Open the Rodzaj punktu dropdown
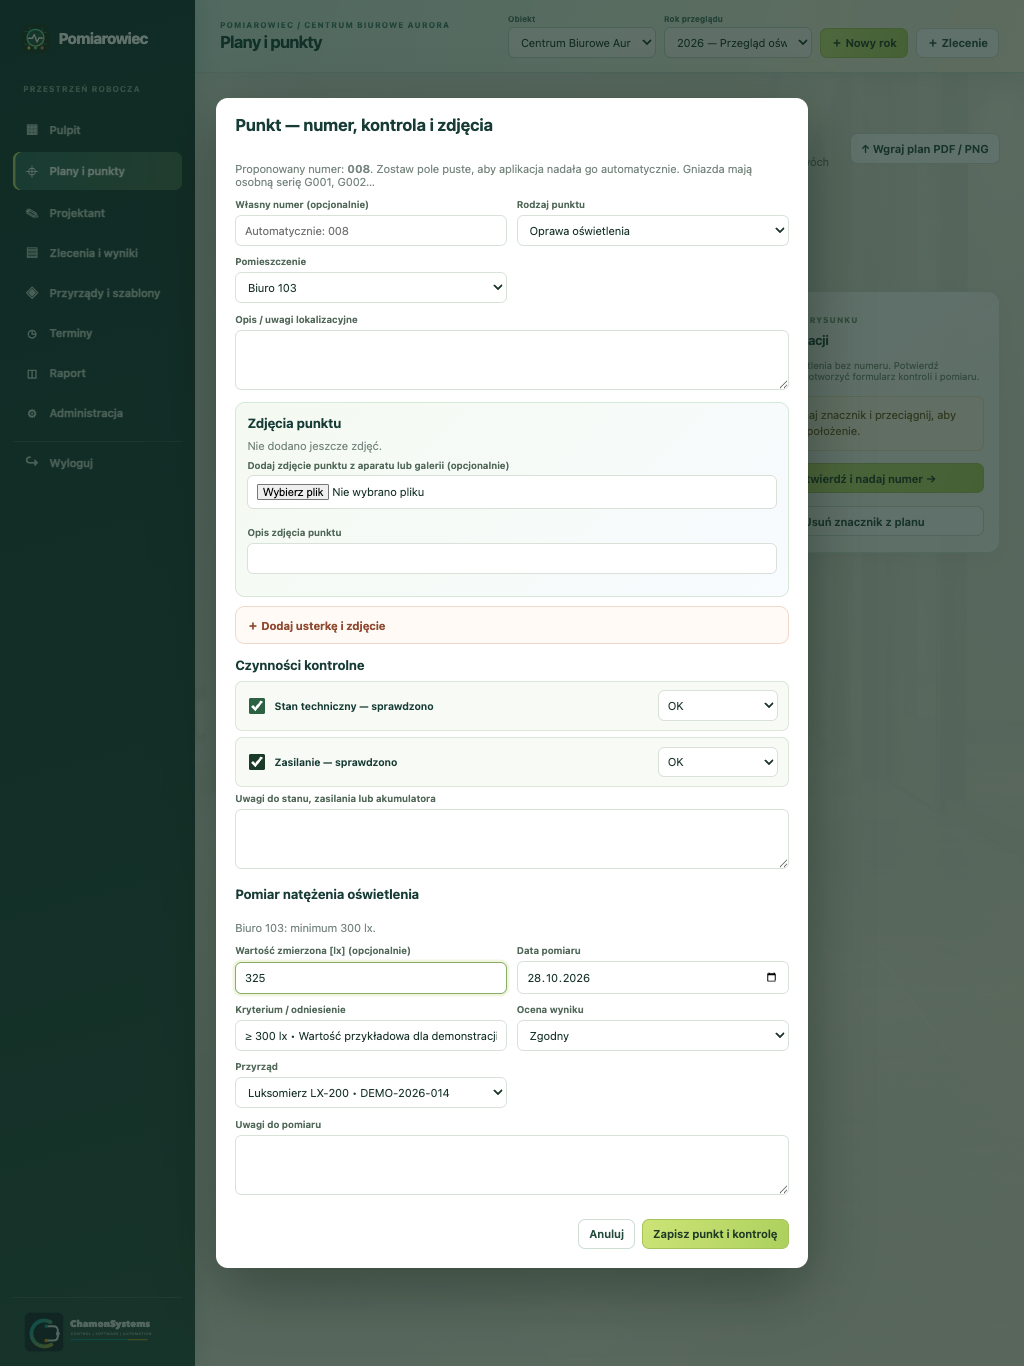The width and height of the screenshot is (1024, 1366). pyautogui.click(x=652, y=231)
